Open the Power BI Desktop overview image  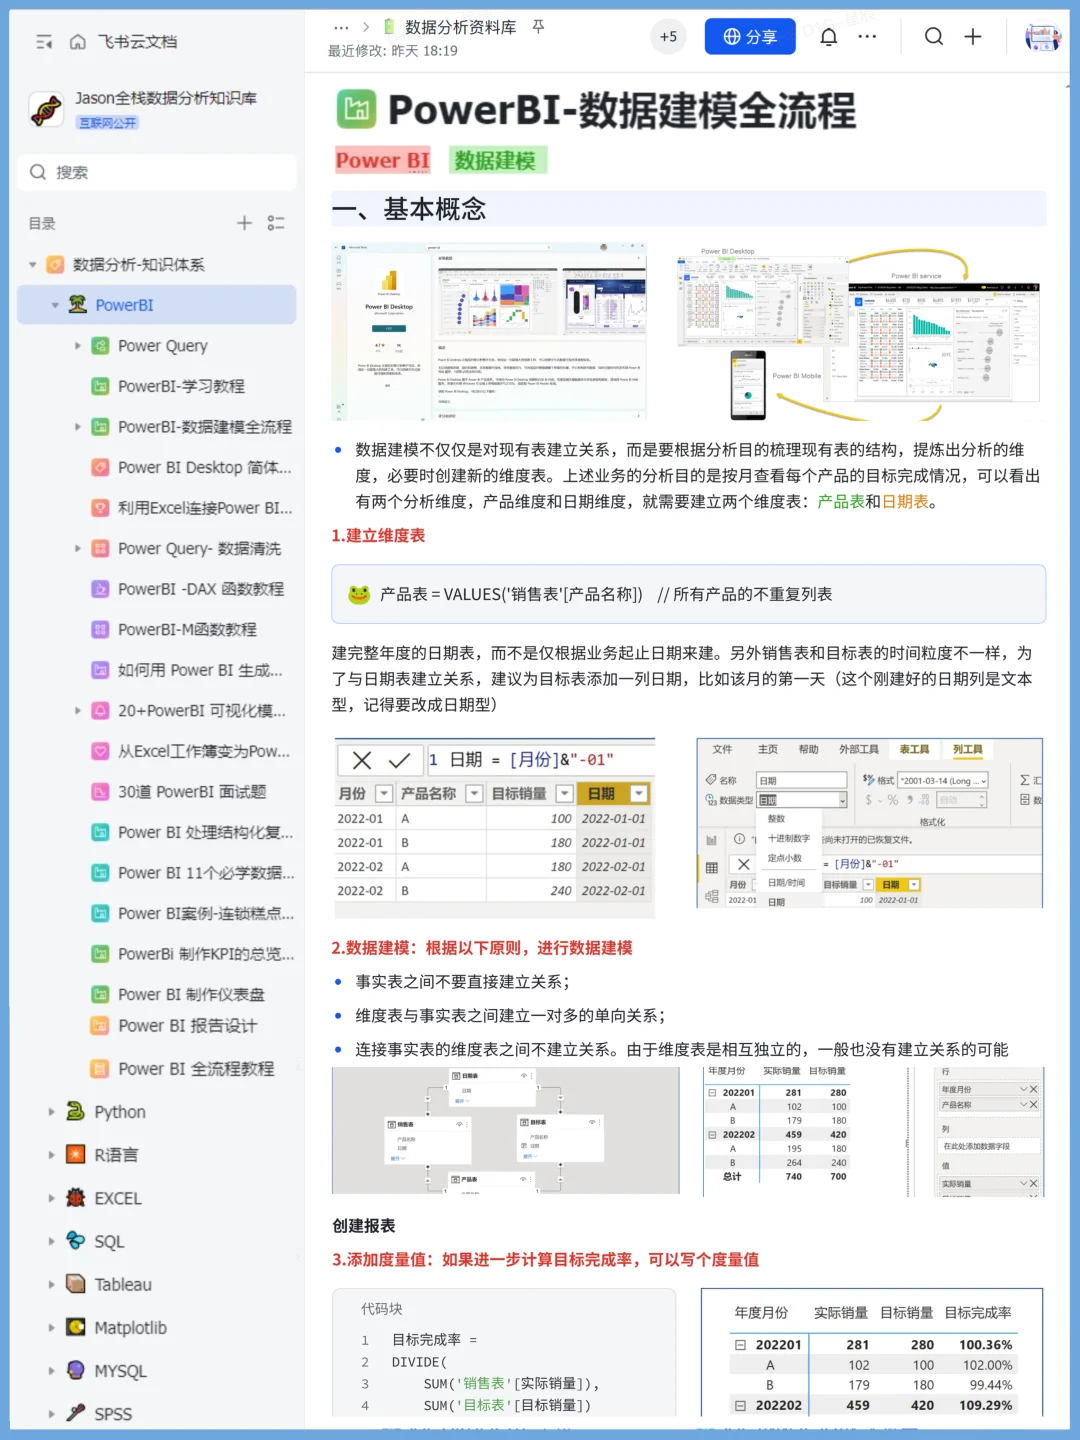click(490, 331)
